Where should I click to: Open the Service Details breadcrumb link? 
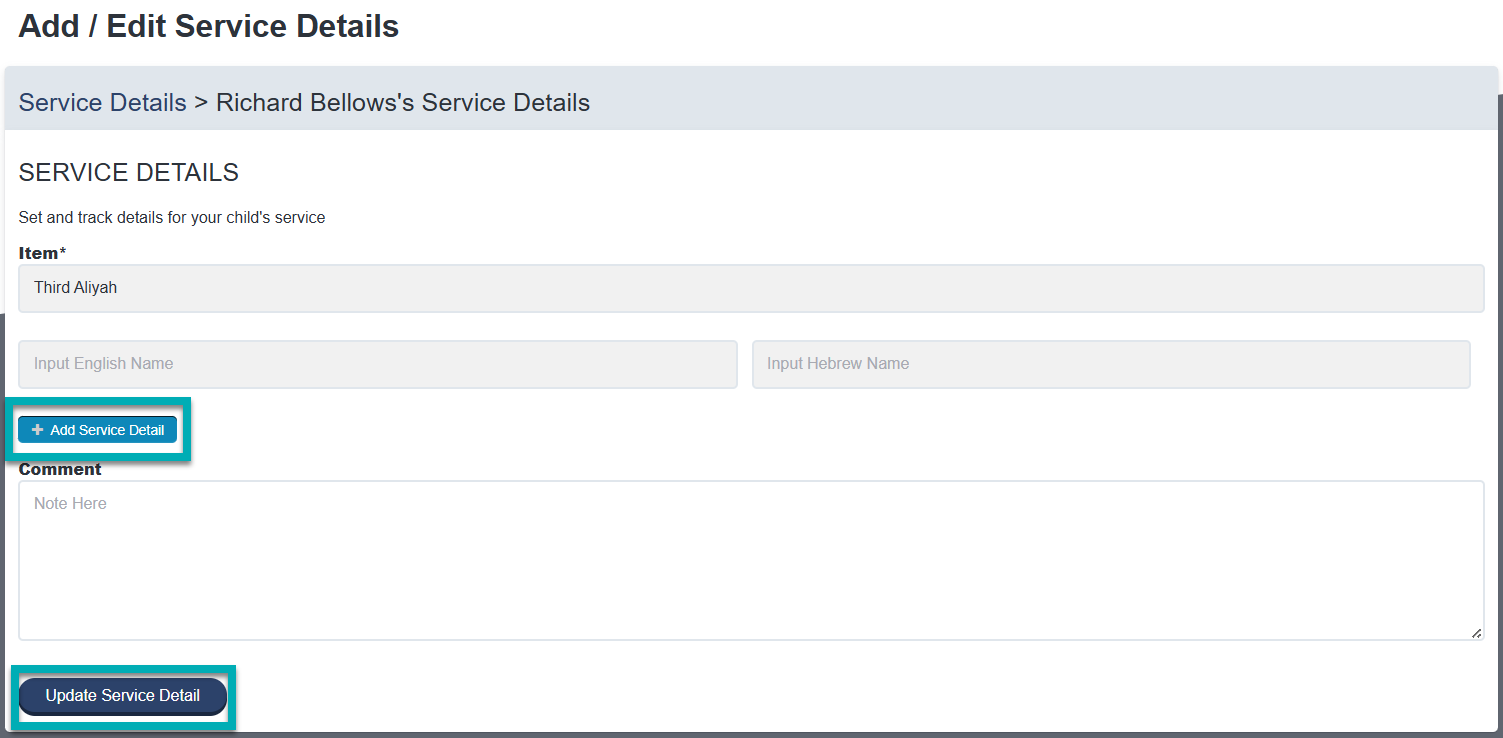(x=101, y=102)
